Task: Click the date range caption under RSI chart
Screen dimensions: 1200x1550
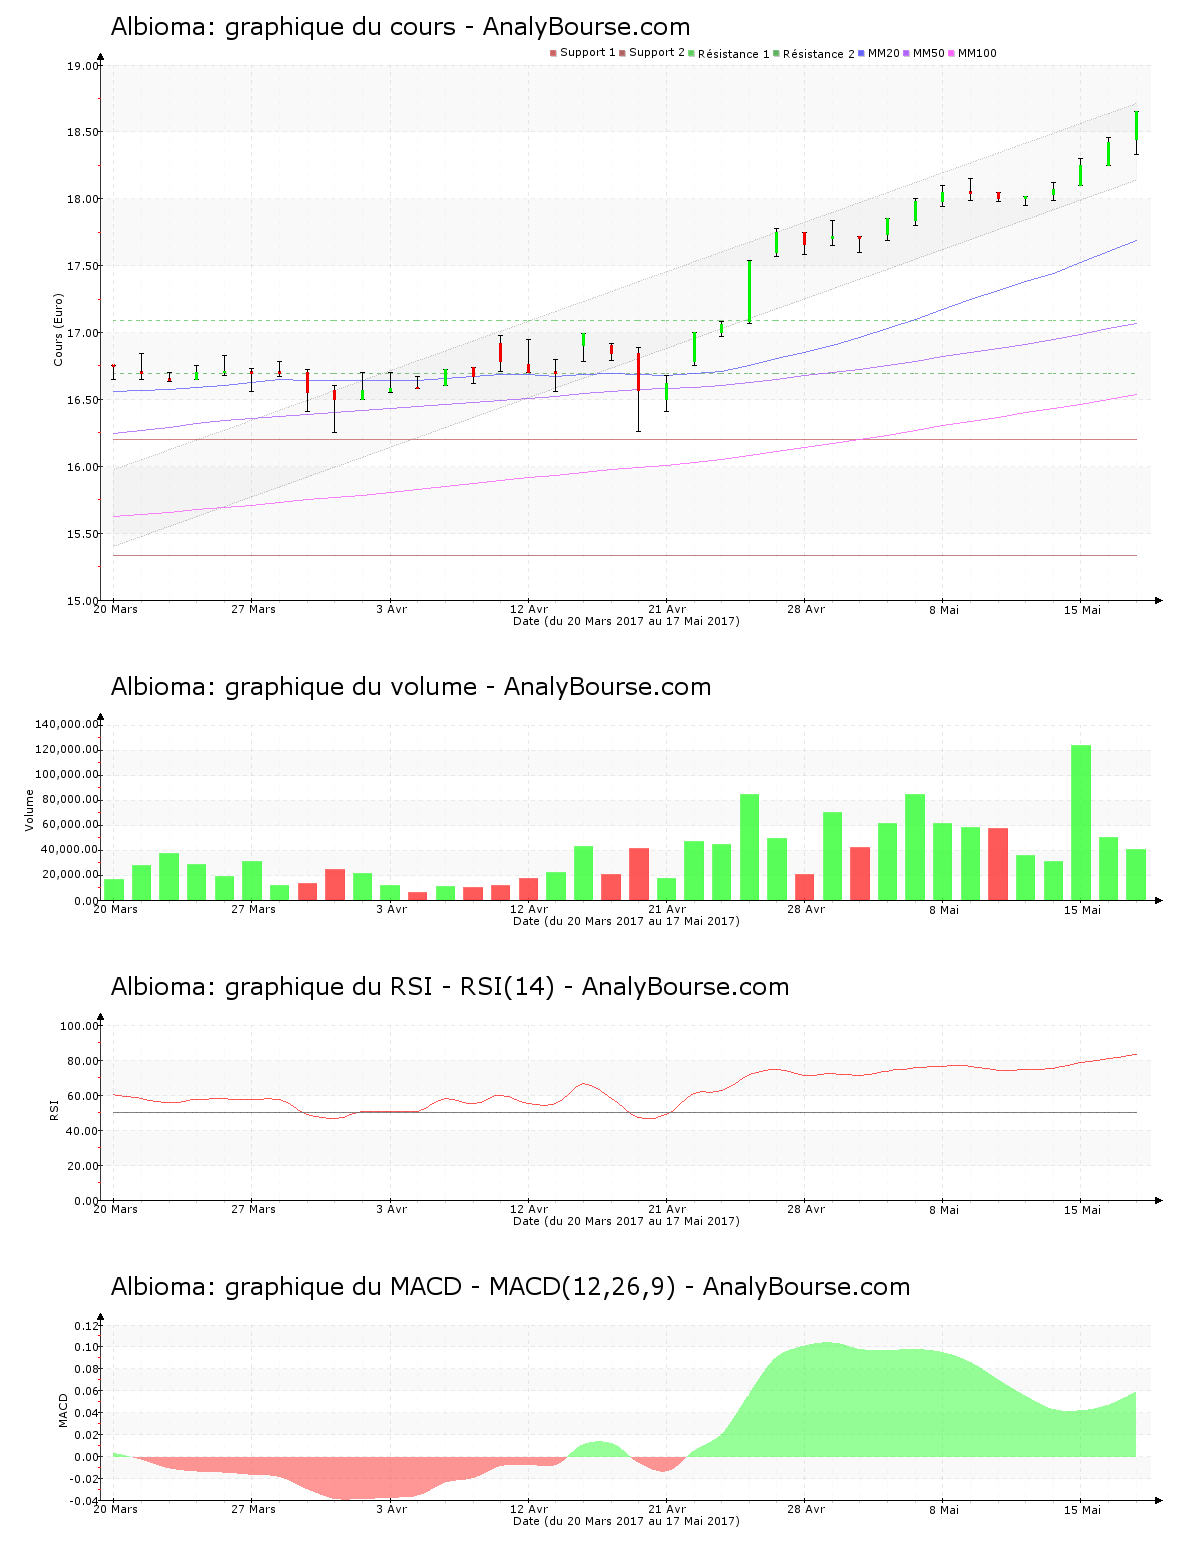Action: [626, 1221]
